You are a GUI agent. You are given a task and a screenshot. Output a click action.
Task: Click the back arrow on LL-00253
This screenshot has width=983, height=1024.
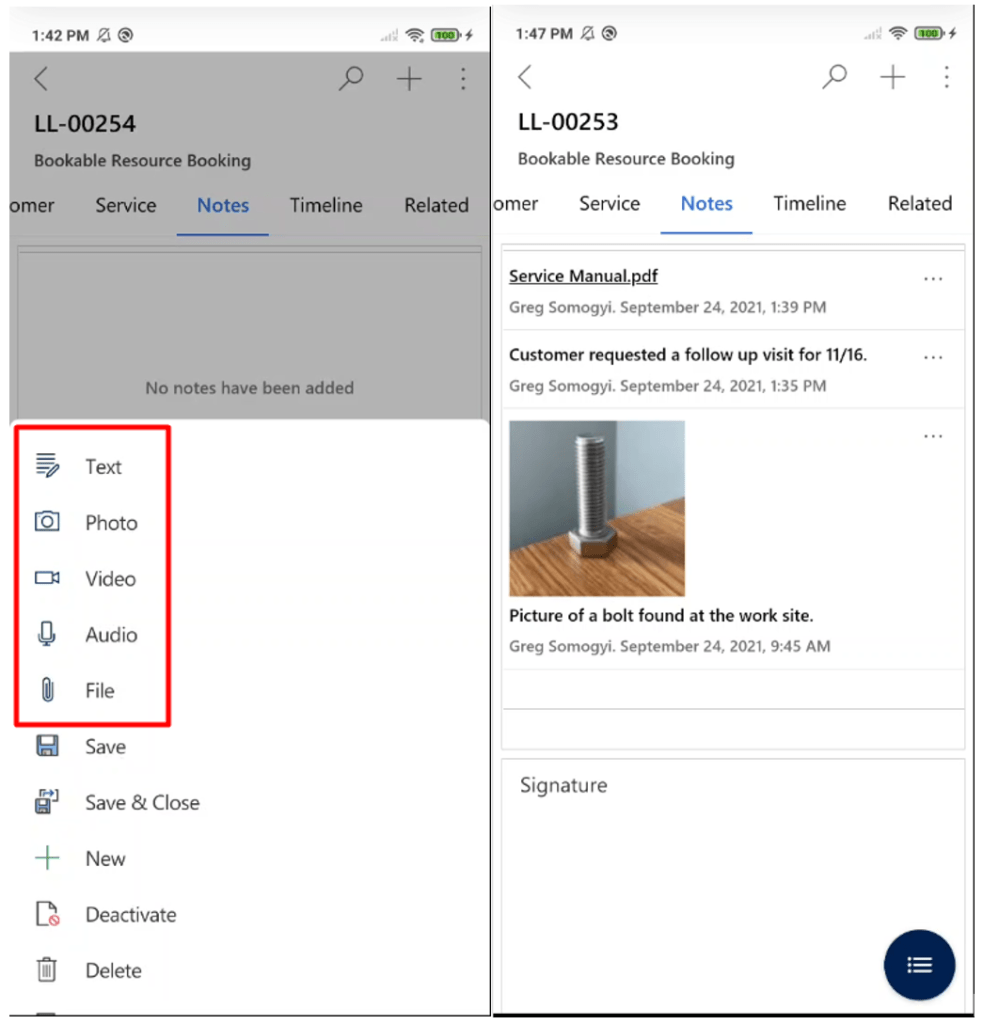[x=523, y=76]
